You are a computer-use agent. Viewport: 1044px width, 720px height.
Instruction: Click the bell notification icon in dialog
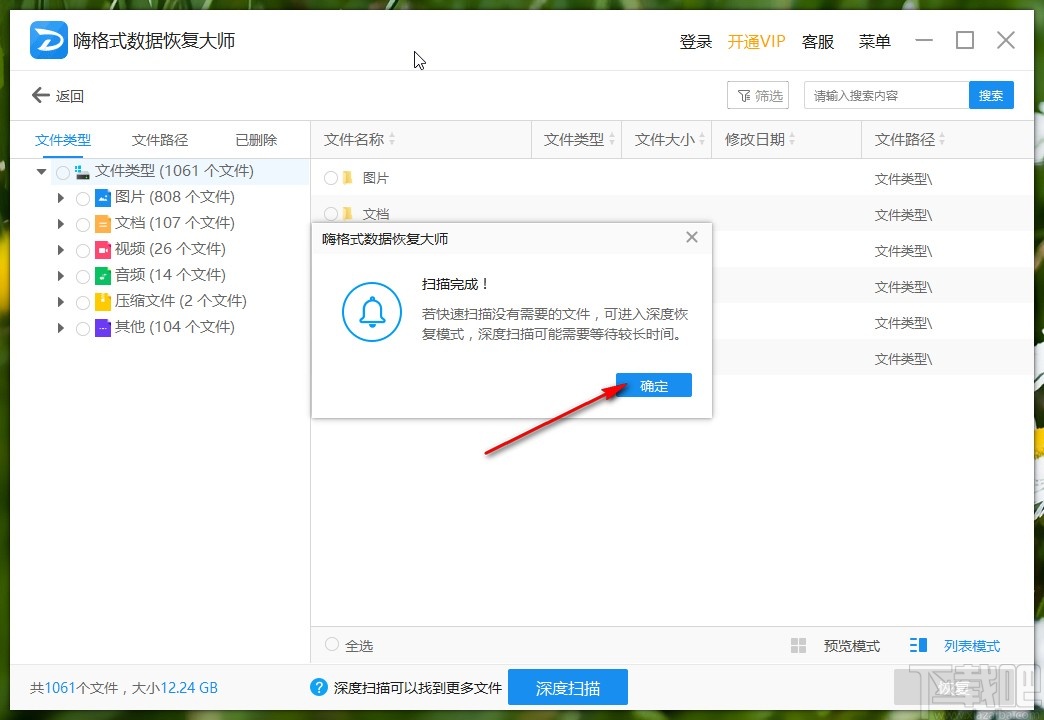tap(372, 312)
